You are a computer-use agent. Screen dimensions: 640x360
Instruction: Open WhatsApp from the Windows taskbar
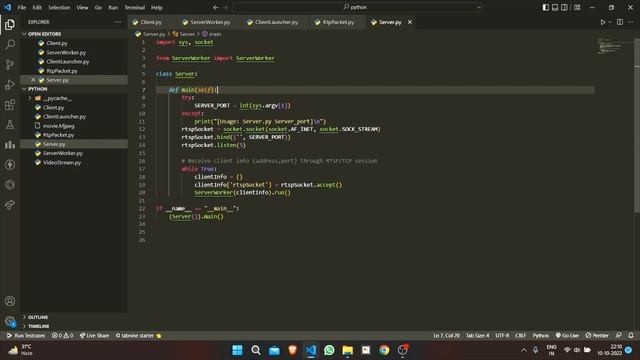click(x=329, y=350)
